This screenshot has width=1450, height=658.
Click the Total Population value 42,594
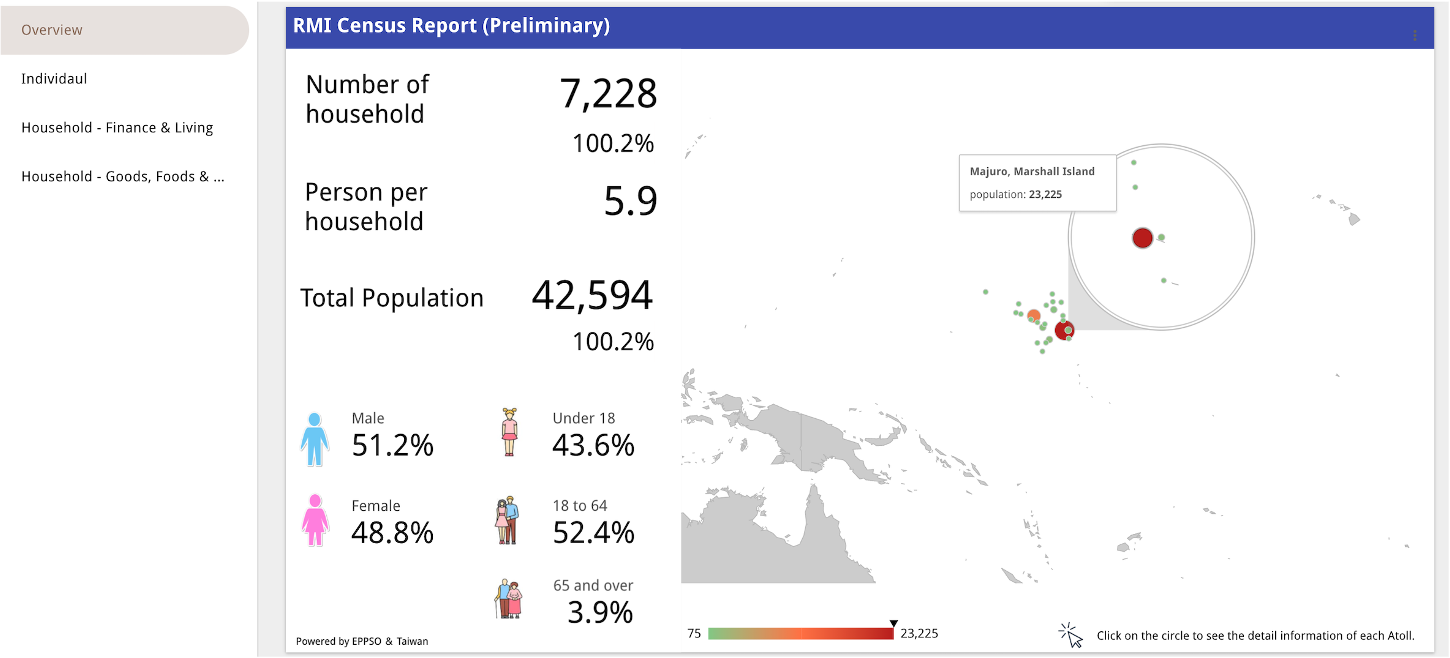(592, 296)
